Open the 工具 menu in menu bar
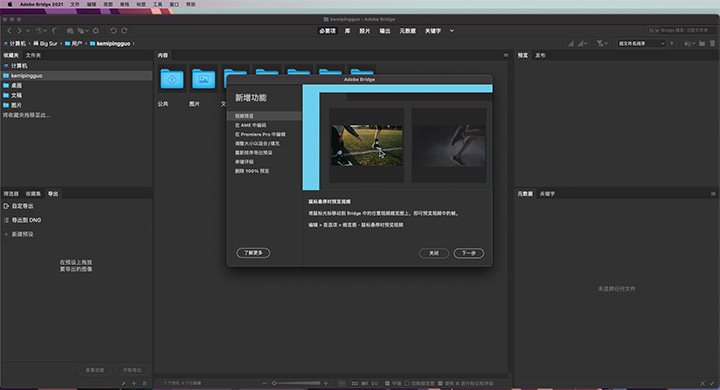The width and height of the screenshot is (720, 390). pos(158,4)
